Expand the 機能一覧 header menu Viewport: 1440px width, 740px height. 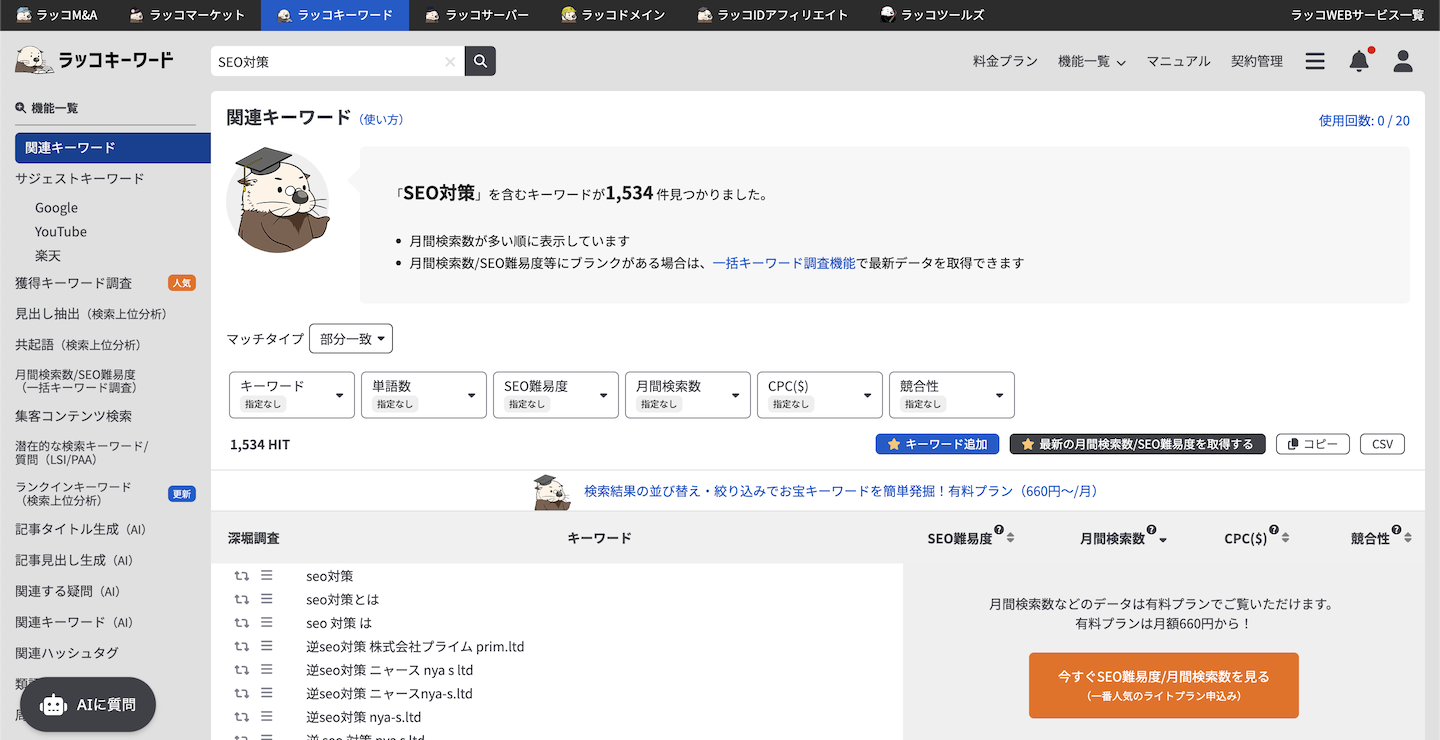click(x=1092, y=61)
